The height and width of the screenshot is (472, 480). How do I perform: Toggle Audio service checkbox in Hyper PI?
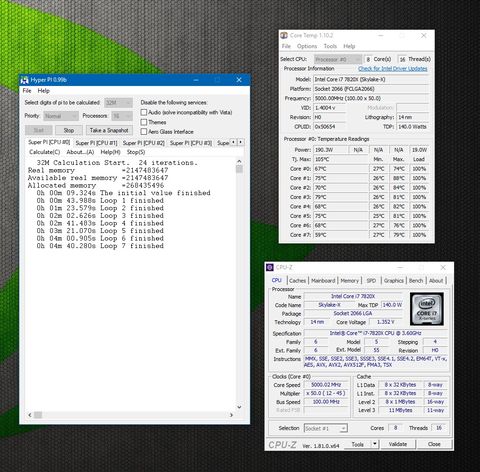pyautogui.click(x=144, y=112)
